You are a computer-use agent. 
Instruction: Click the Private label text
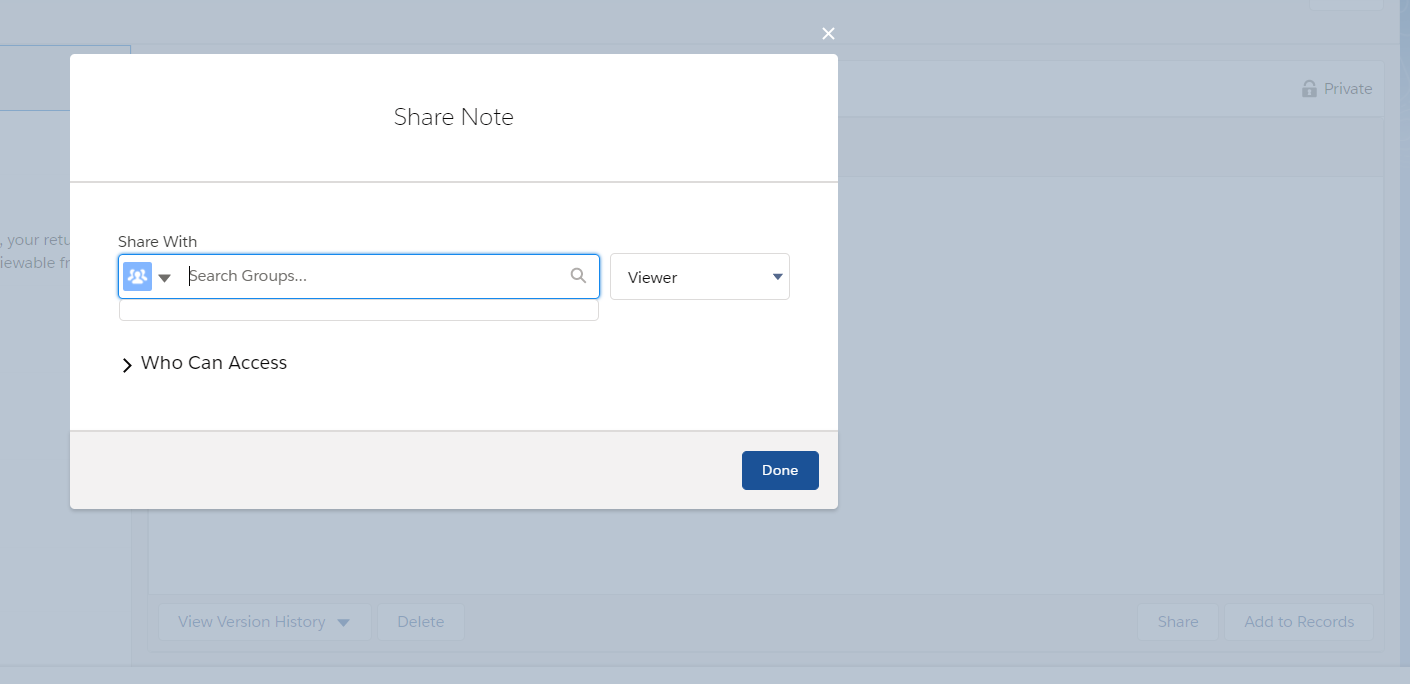pyautogui.click(x=1348, y=89)
